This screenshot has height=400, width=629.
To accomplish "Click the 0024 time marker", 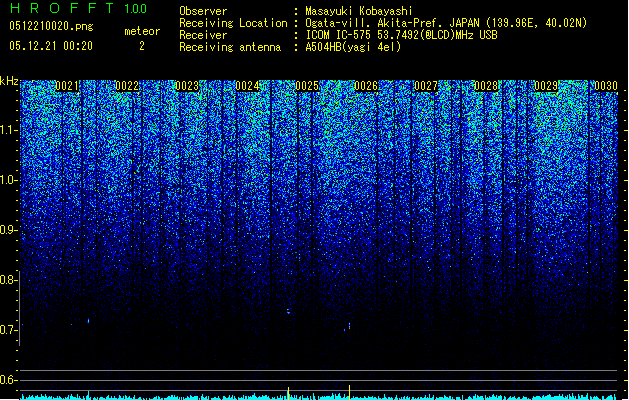I will click(247, 86).
